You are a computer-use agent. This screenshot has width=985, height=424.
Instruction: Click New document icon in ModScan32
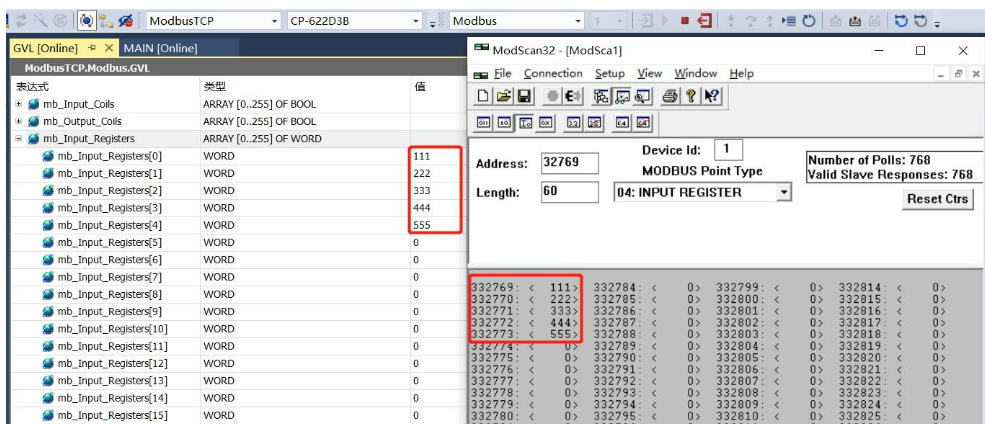pyautogui.click(x=482, y=96)
